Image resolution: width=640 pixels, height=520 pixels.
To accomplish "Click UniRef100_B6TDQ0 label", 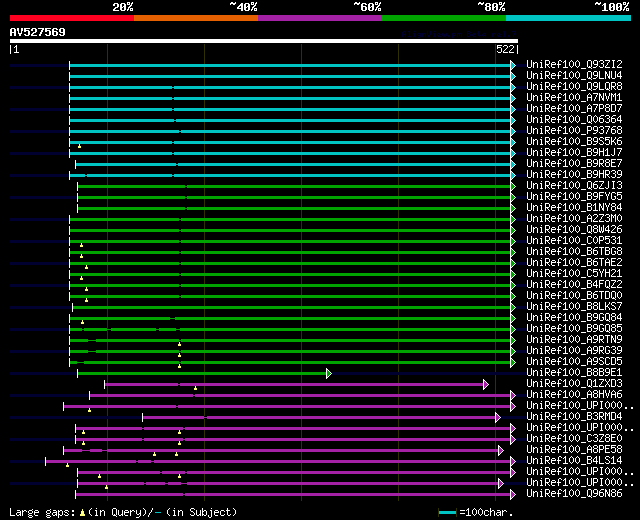I will pos(574,296).
